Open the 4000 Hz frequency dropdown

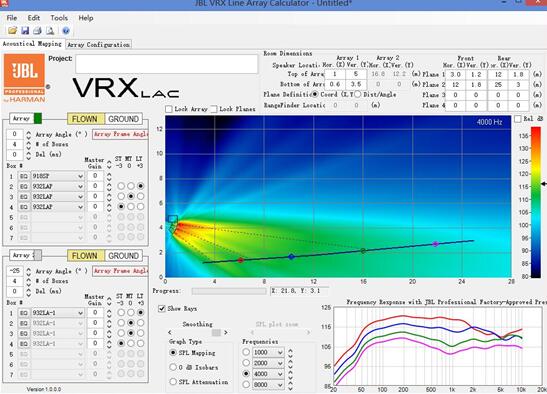268,374
